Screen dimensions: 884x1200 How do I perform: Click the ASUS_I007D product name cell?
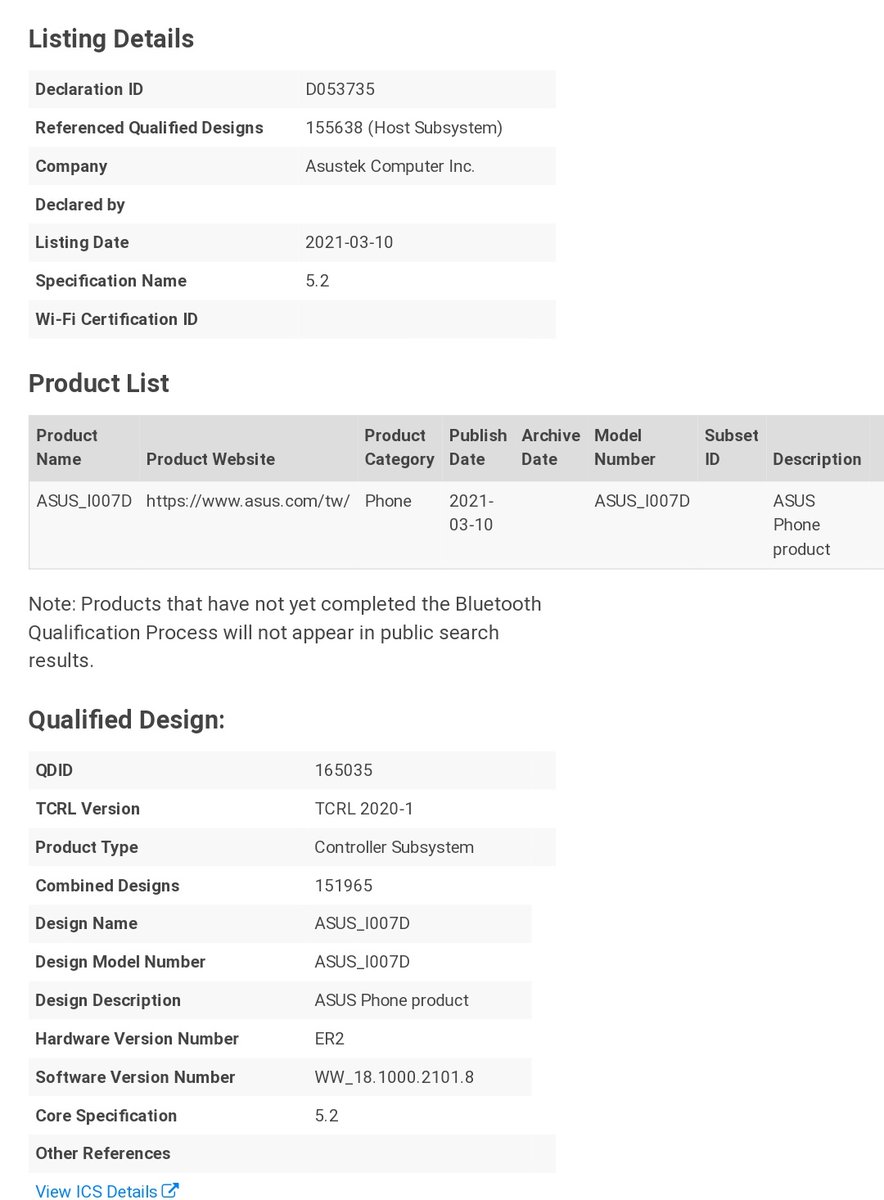(x=84, y=501)
